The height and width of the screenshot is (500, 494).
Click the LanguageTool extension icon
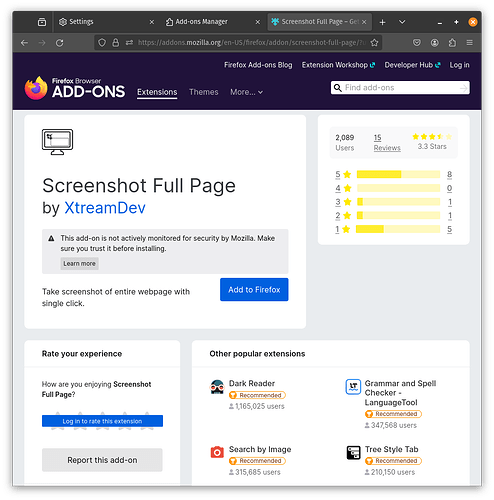pos(353,387)
